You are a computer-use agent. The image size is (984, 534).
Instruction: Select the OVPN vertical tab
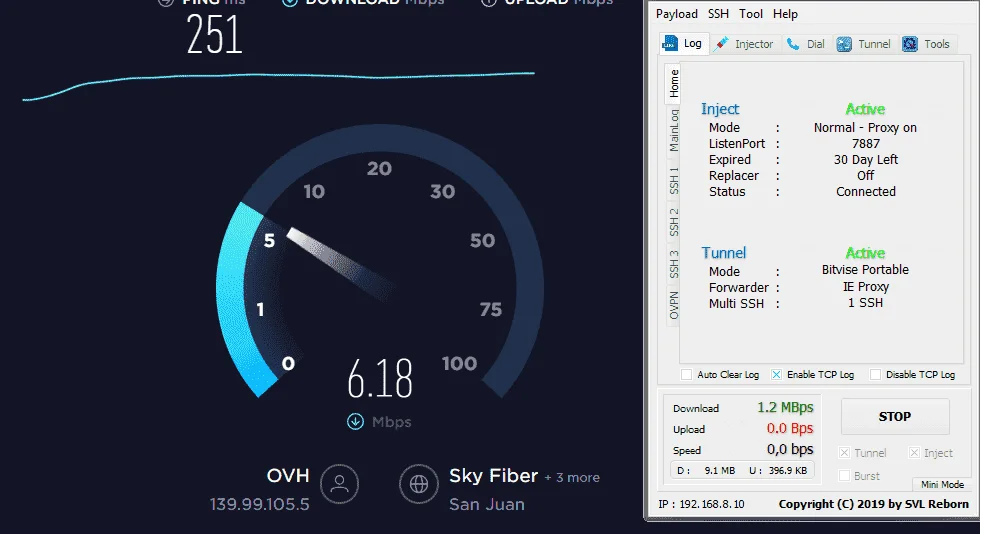(673, 305)
